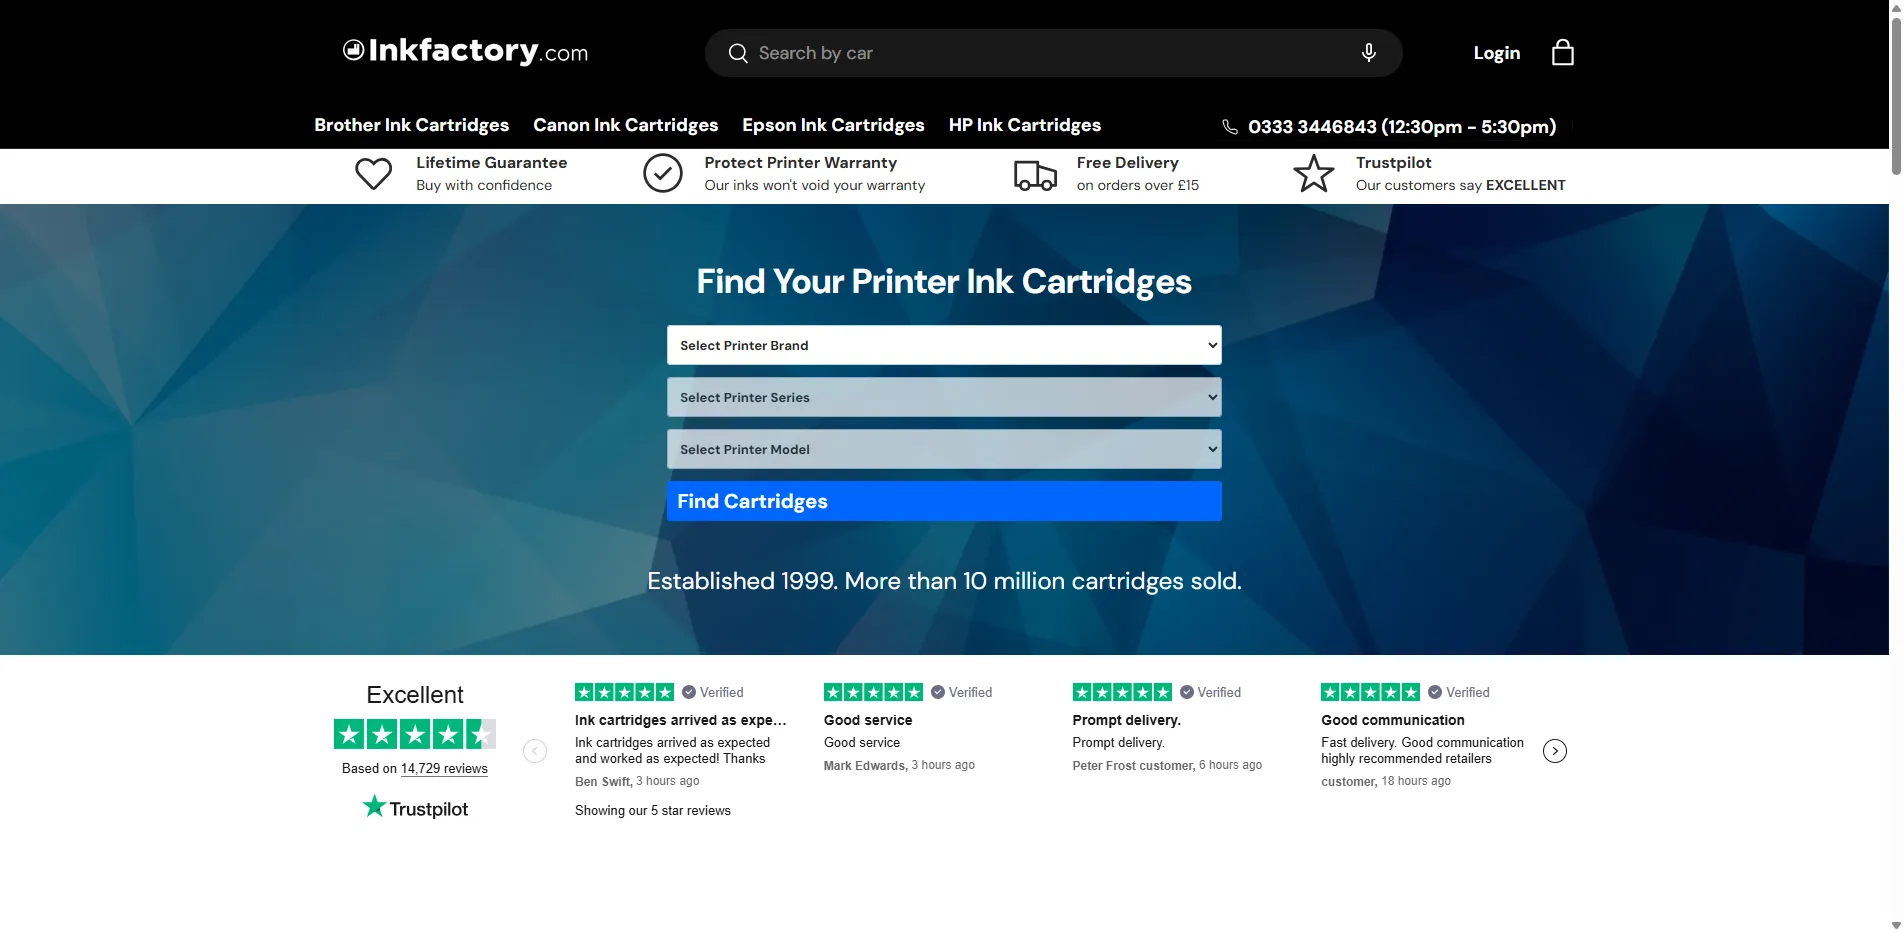1904x933 pixels.
Task: Go to Canon Ink Cartridges menu
Action: [x=625, y=125]
